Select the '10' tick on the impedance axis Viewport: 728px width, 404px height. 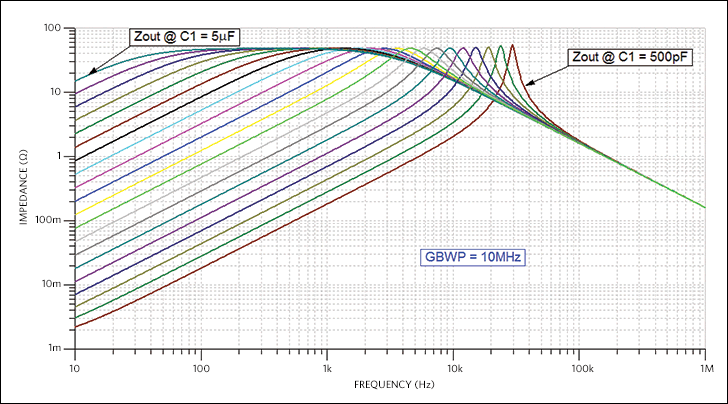pos(60,92)
